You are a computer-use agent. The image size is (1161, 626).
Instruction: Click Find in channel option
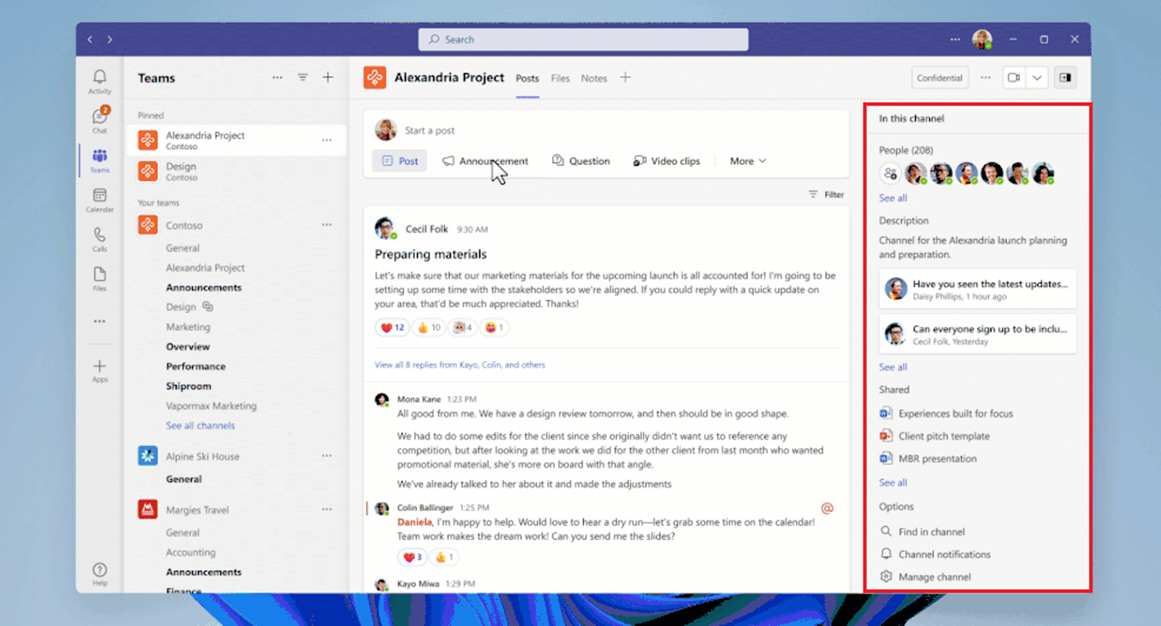point(930,531)
